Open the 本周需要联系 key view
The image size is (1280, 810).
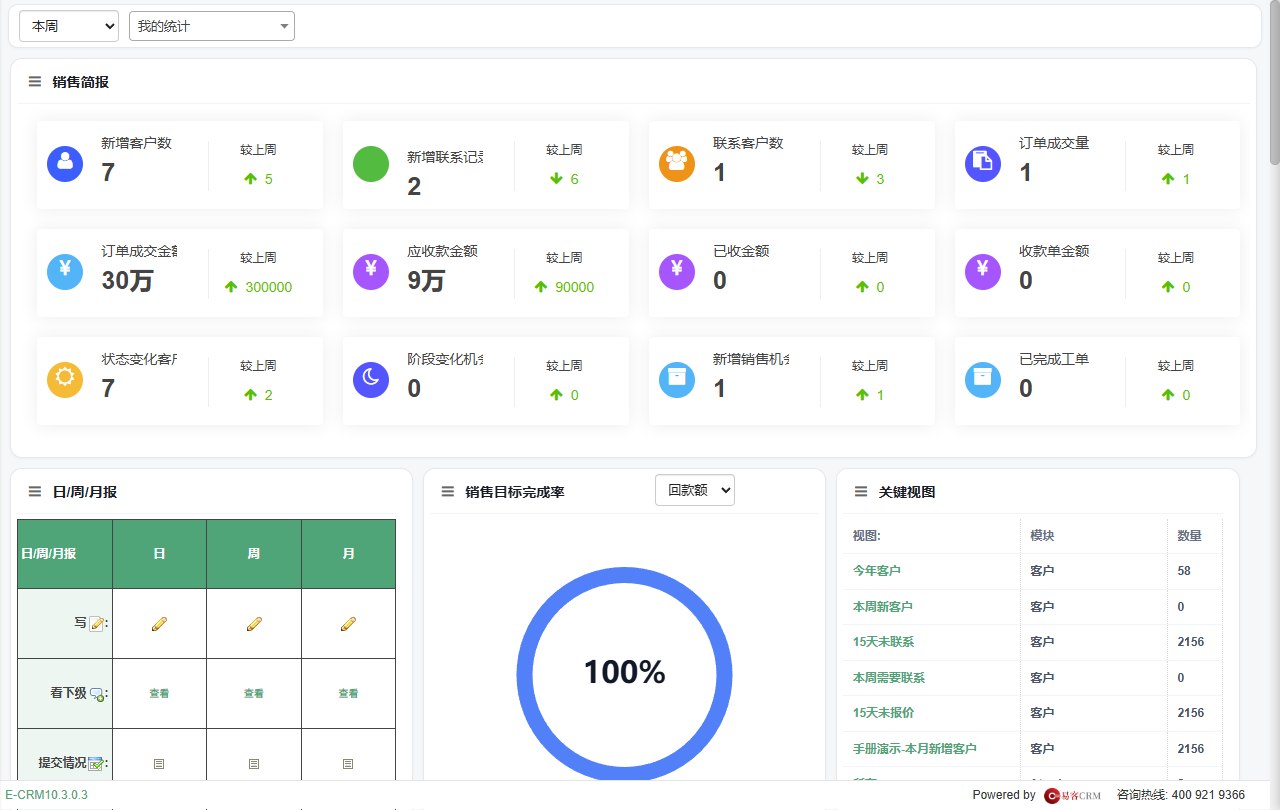pyautogui.click(x=889, y=678)
